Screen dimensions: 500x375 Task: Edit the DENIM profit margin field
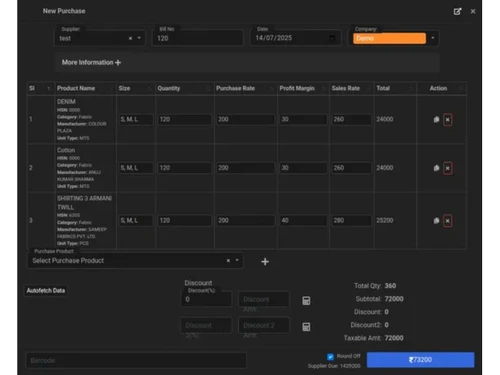coord(303,119)
